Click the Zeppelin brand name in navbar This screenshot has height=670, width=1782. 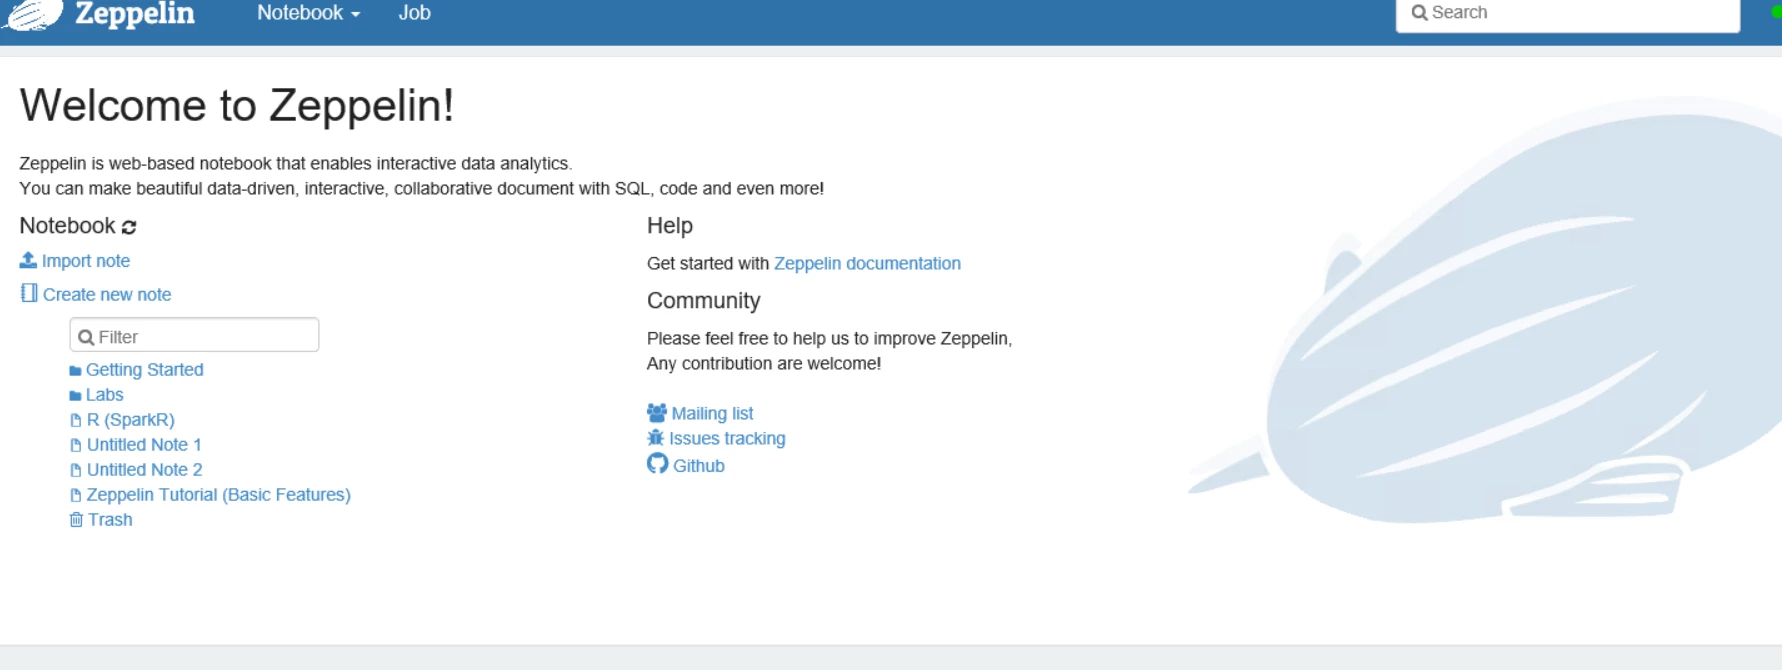[x=135, y=13]
